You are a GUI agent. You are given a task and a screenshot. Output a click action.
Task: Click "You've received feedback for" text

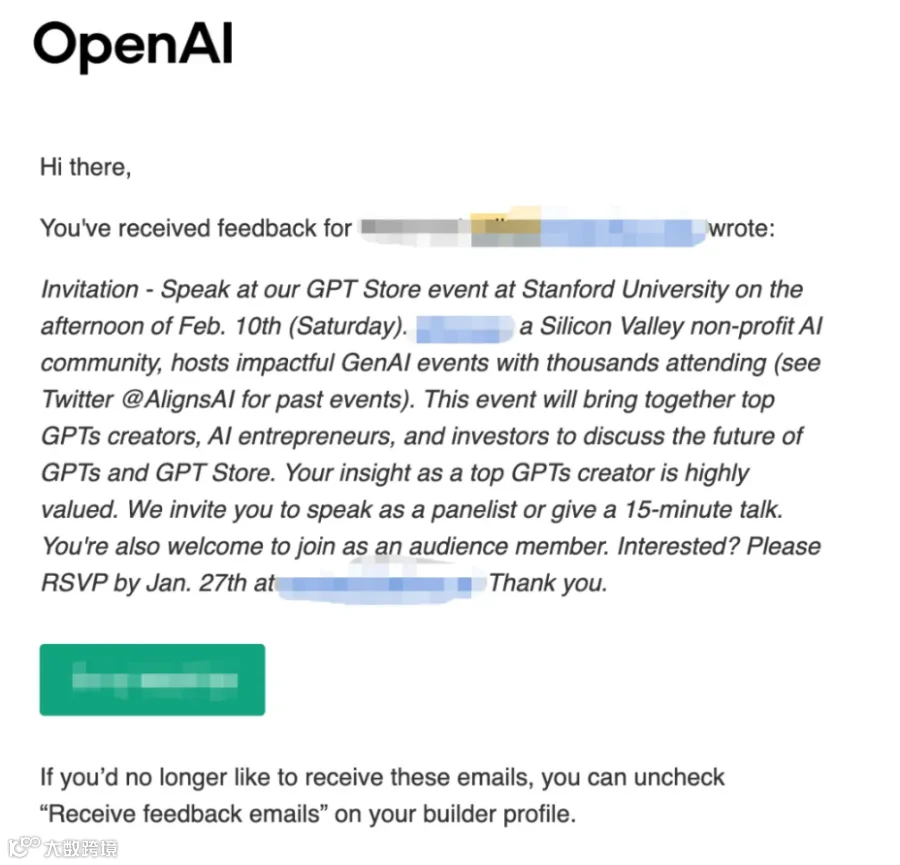point(196,228)
